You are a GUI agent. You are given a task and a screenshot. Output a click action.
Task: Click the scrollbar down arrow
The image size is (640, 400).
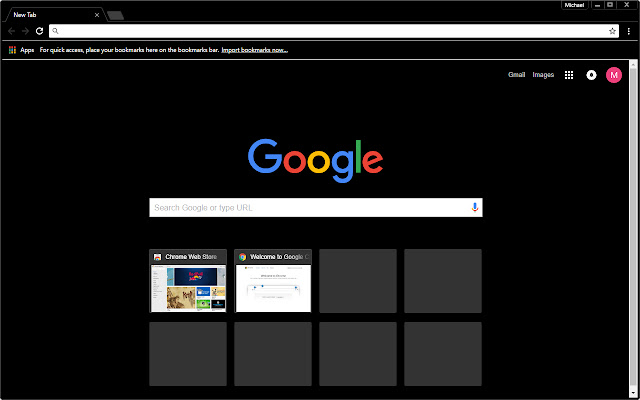[x=633, y=393]
